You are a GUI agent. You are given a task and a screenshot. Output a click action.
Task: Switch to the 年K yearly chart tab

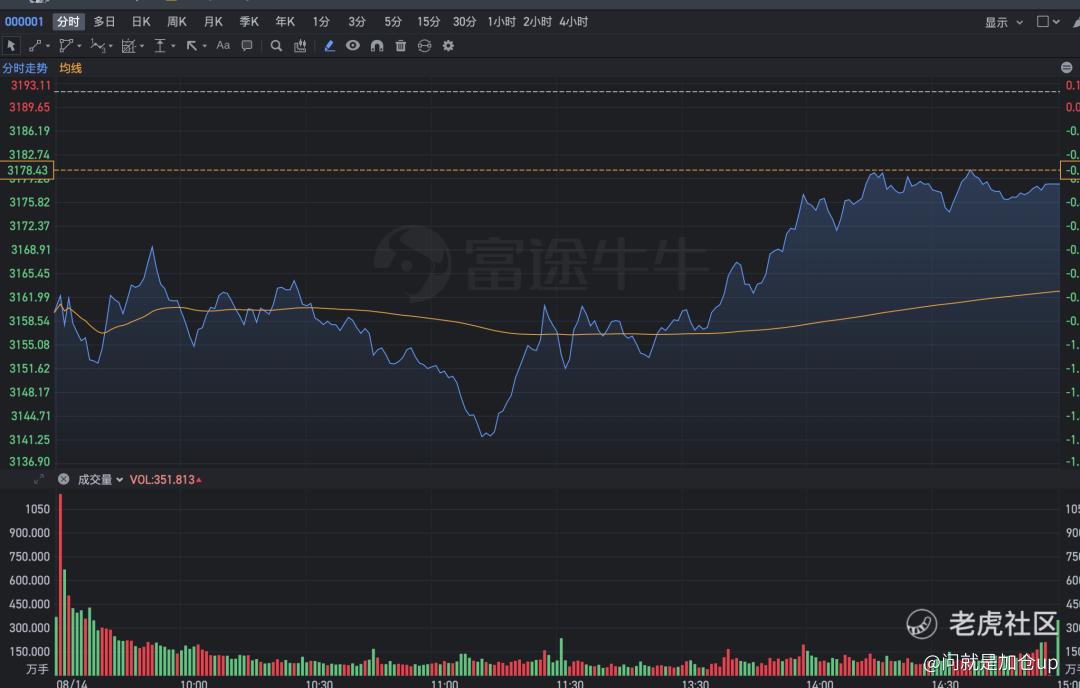(284, 22)
